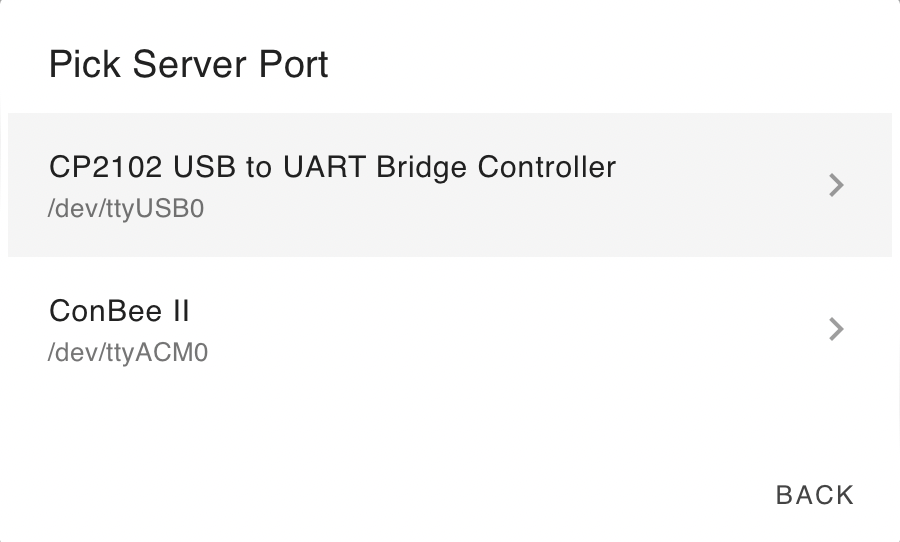The image size is (900, 542).
Task: Choose the ConBee II list row
Action: [x=450, y=329]
